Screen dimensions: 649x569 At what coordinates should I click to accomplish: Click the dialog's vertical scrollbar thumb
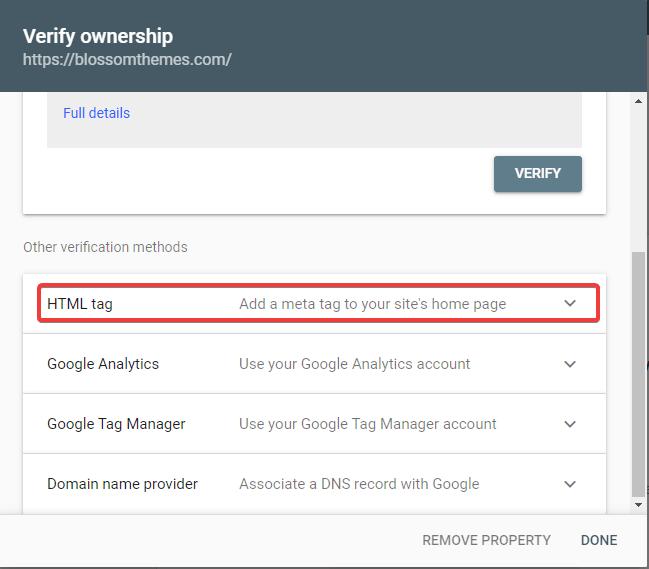pyautogui.click(x=638, y=372)
